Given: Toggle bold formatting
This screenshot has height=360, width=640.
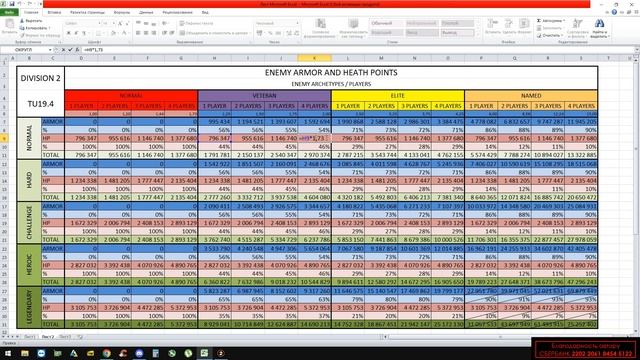Looking at the screenshot, I should tap(69, 33).
